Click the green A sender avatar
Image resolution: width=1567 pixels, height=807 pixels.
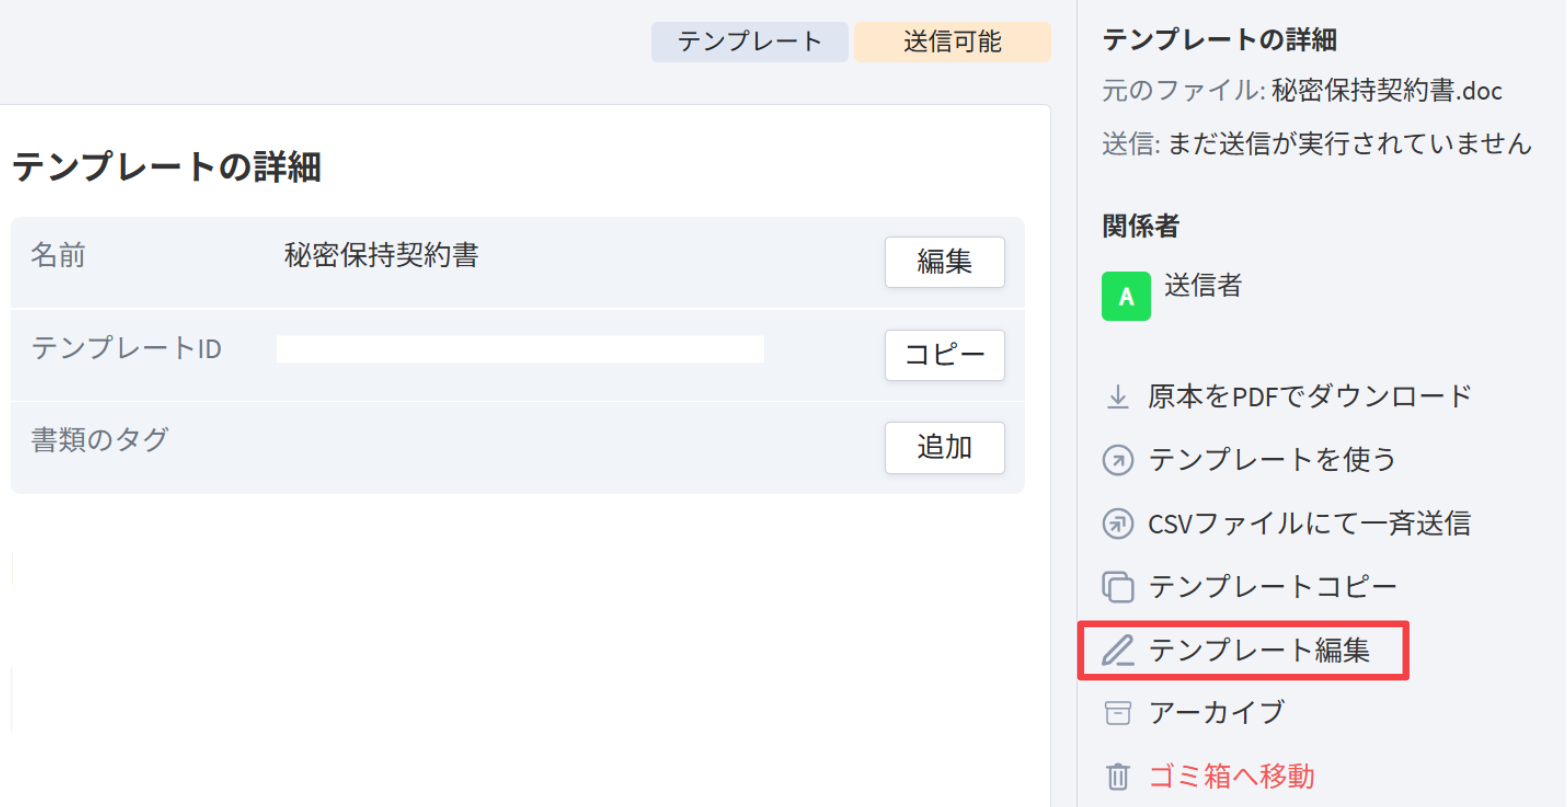coord(1126,296)
